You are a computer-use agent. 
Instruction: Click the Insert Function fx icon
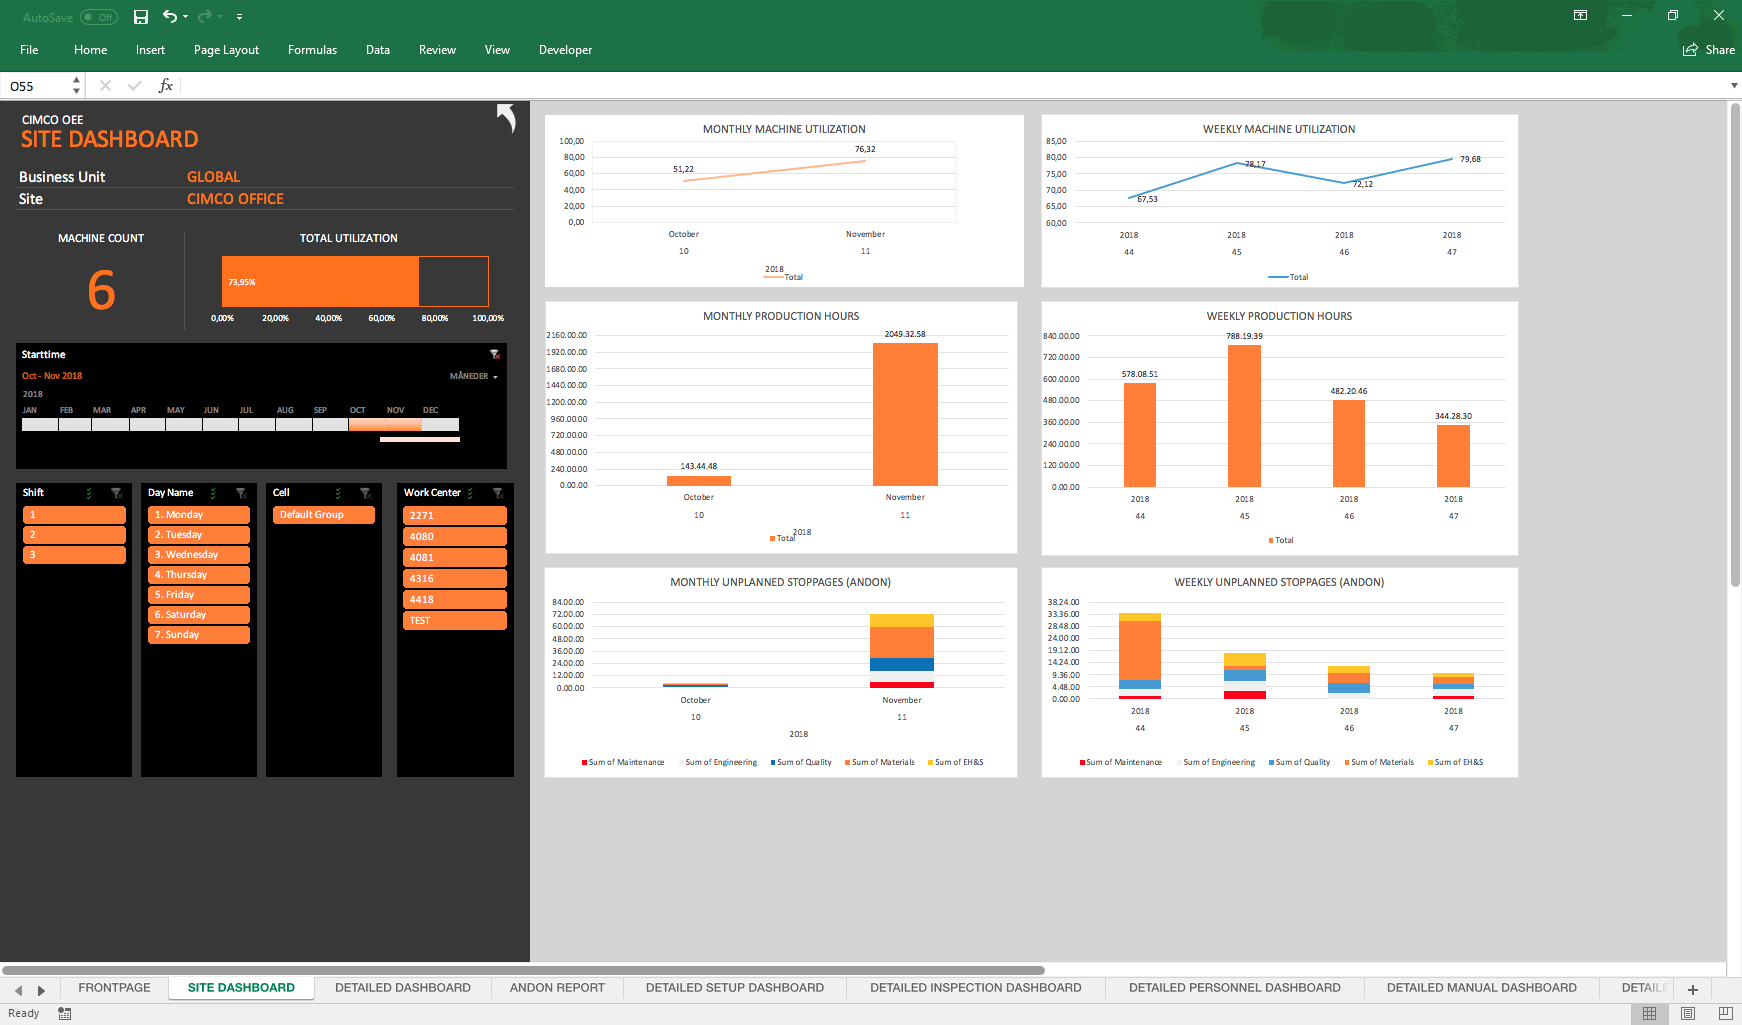tap(166, 86)
